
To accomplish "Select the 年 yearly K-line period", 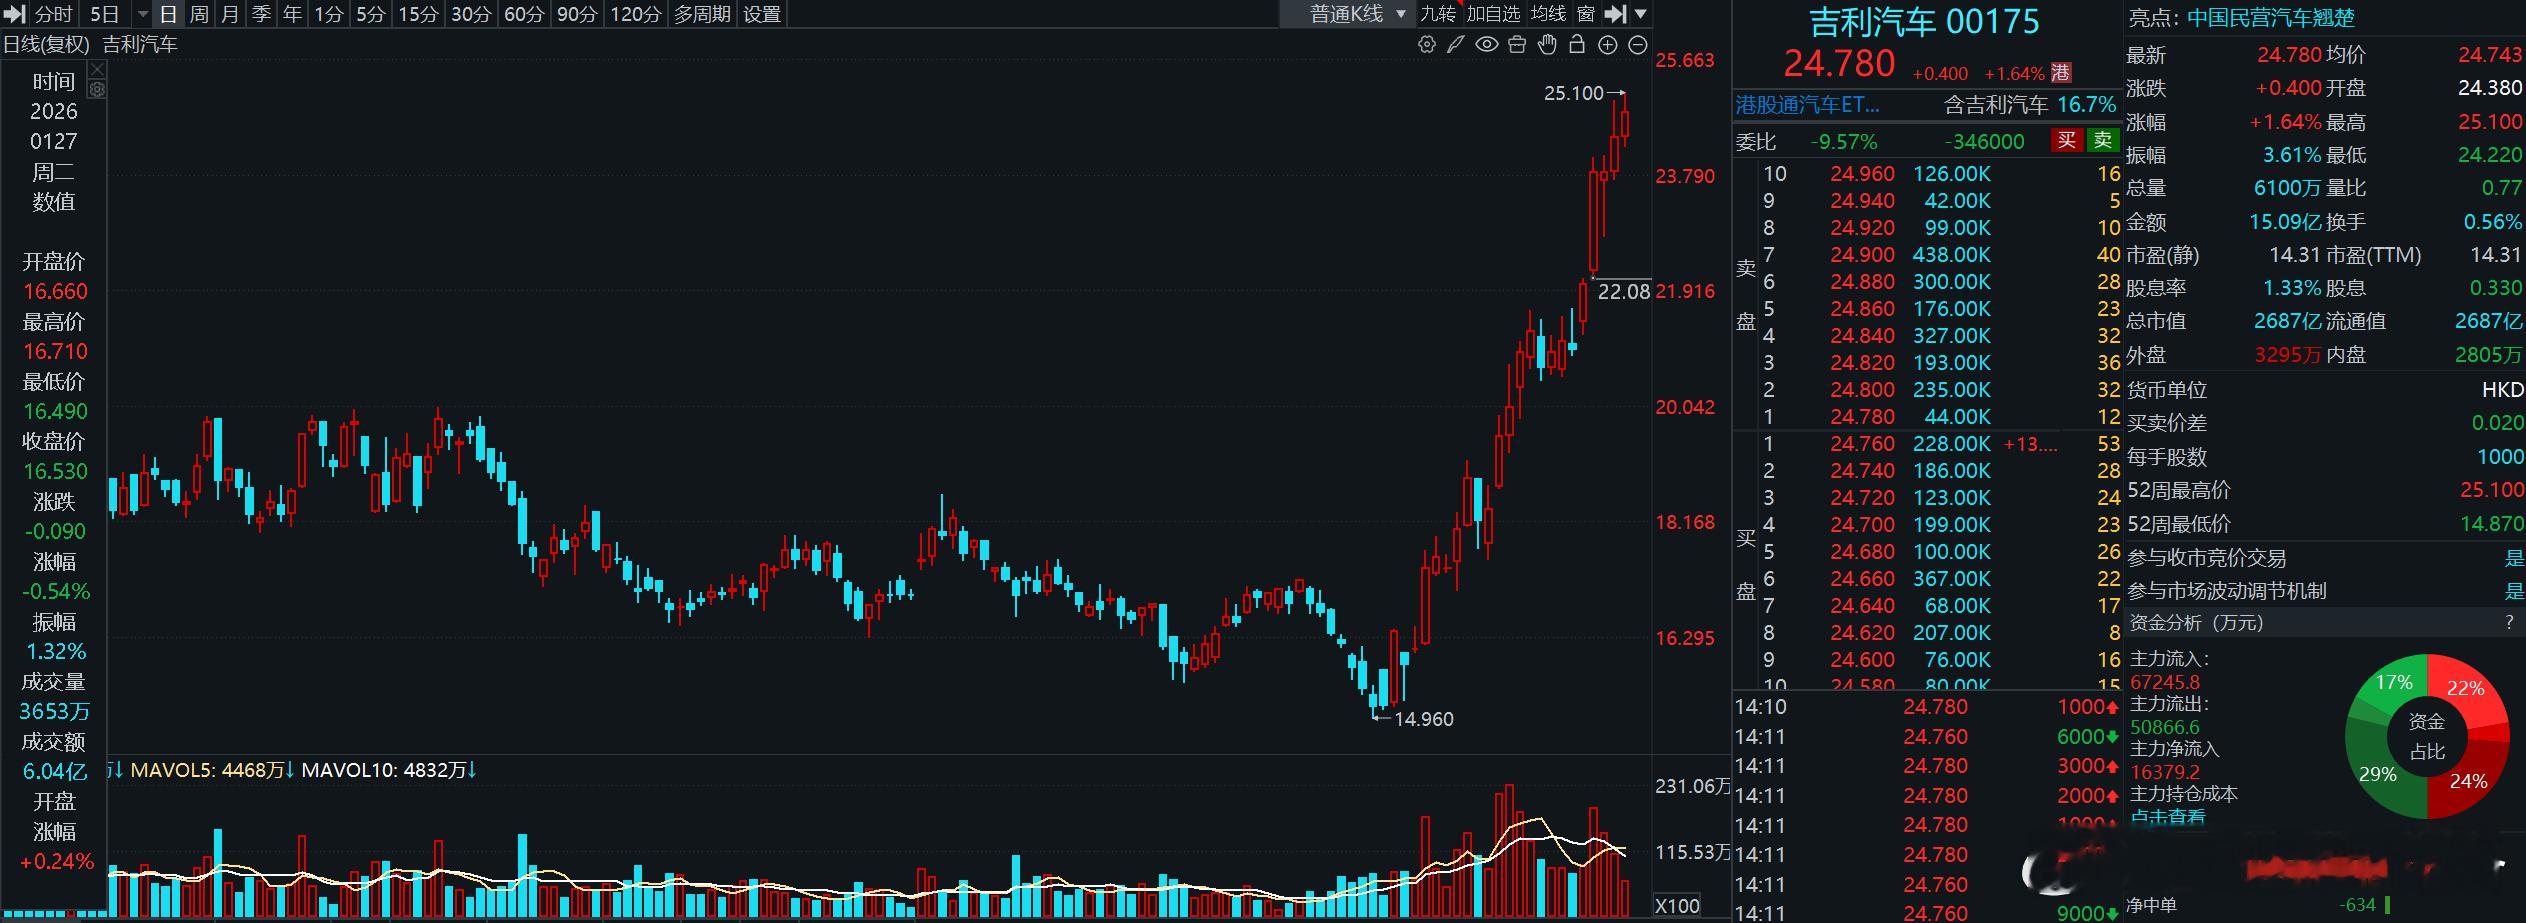I will coord(292,14).
